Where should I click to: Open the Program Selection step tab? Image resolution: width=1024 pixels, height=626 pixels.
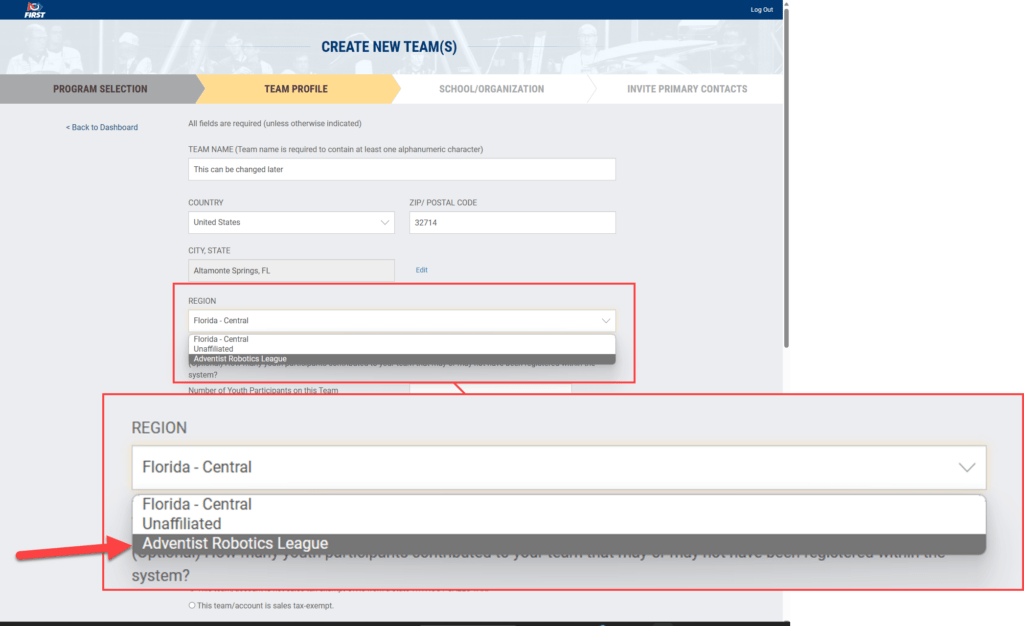coord(100,89)
